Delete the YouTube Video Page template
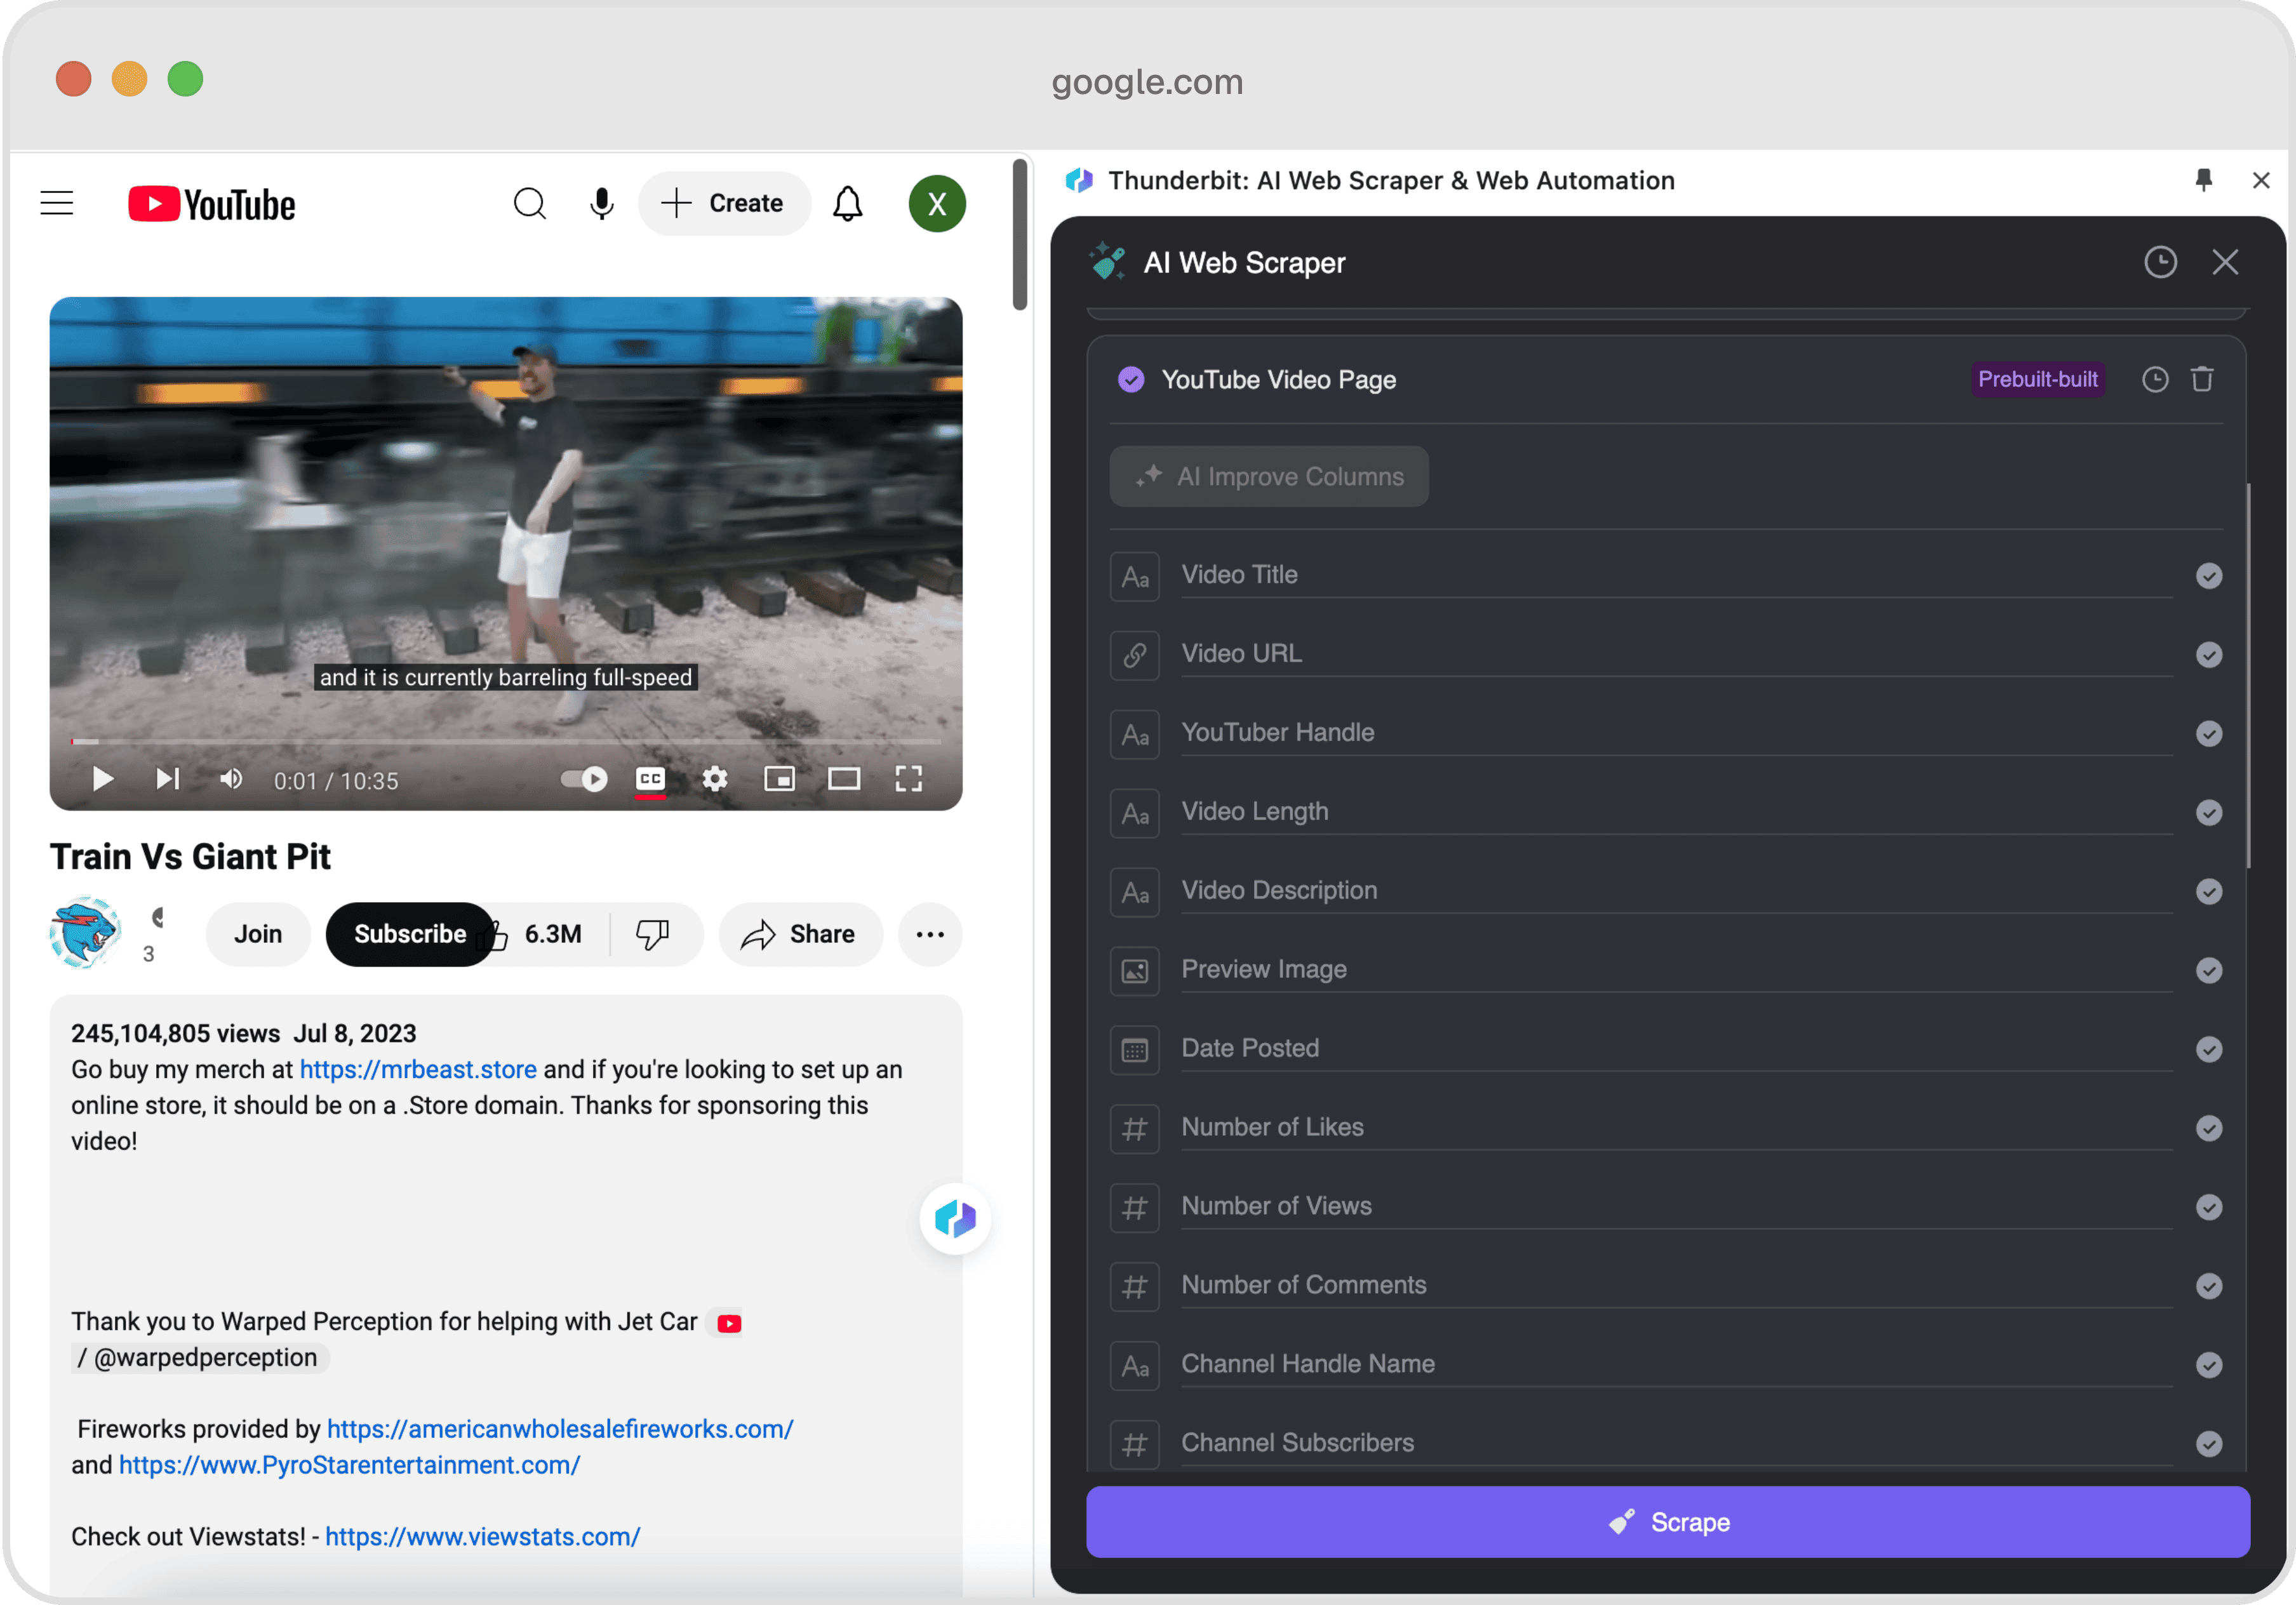The height and width of the screenshot is (1605, 2296). point(2202,380)
